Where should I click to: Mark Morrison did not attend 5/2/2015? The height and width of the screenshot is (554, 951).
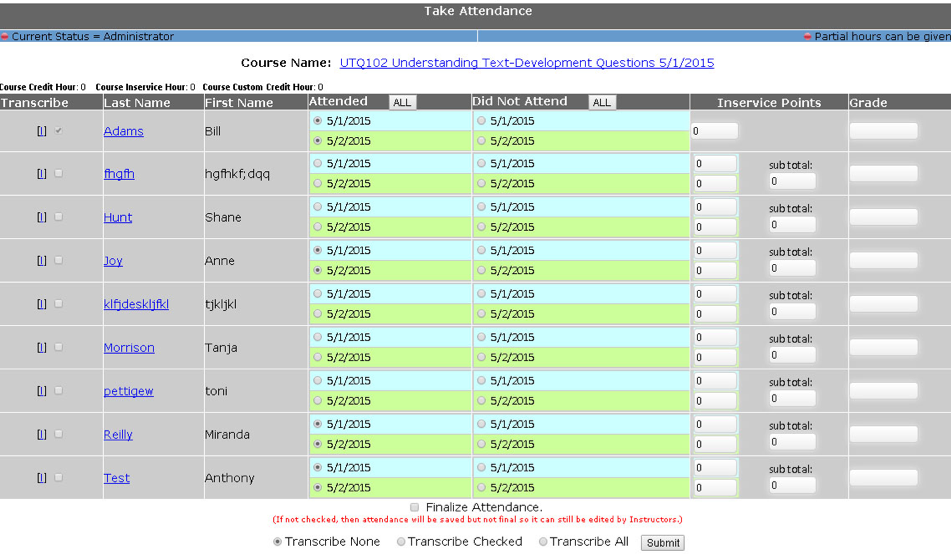482,357
